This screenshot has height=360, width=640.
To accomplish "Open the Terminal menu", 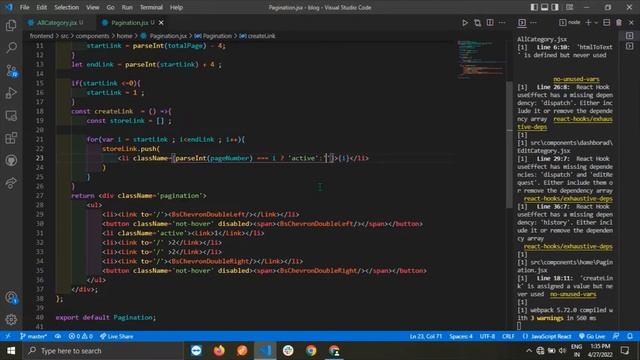I will point(151,7).
